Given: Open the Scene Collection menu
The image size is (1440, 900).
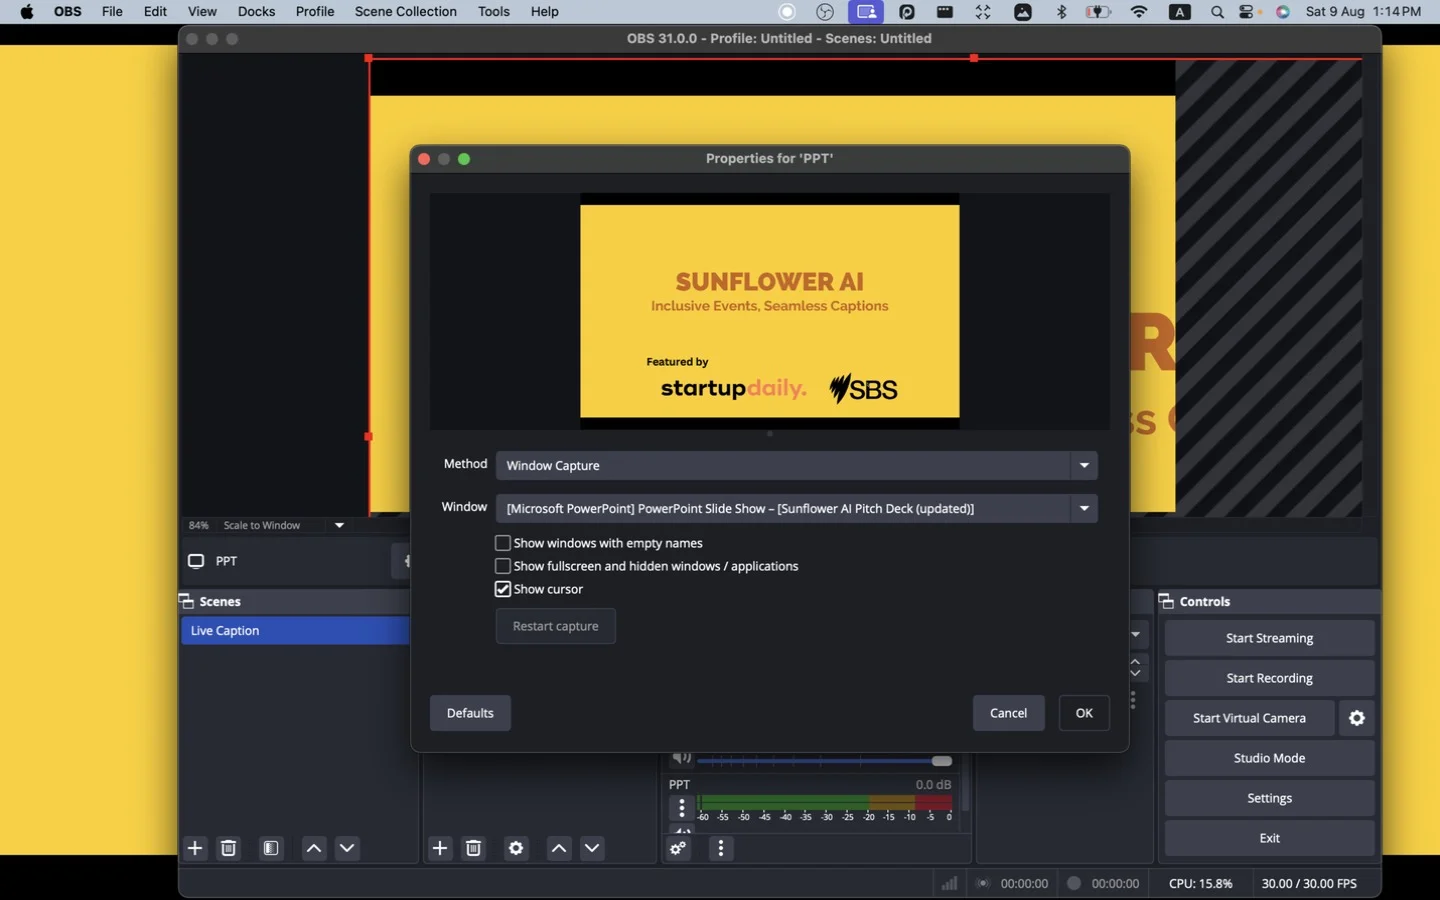Looking at the screenshot, I should (405, 12).
